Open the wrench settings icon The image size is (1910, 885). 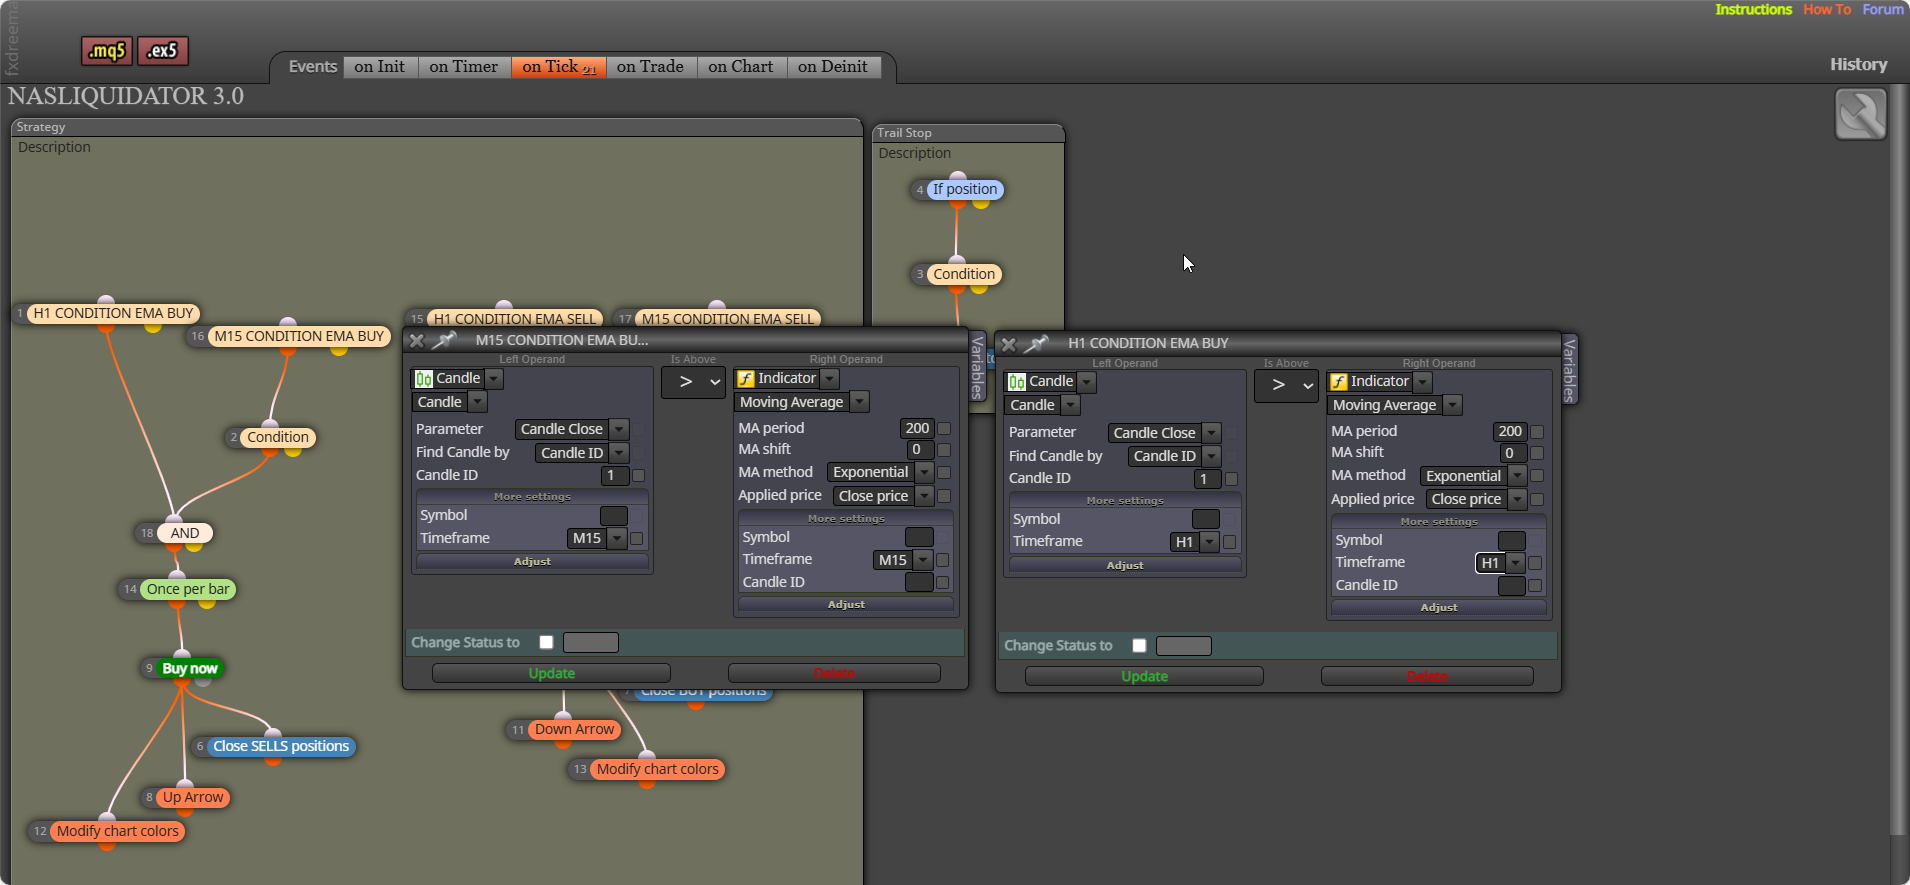(x=1860, y=114)
